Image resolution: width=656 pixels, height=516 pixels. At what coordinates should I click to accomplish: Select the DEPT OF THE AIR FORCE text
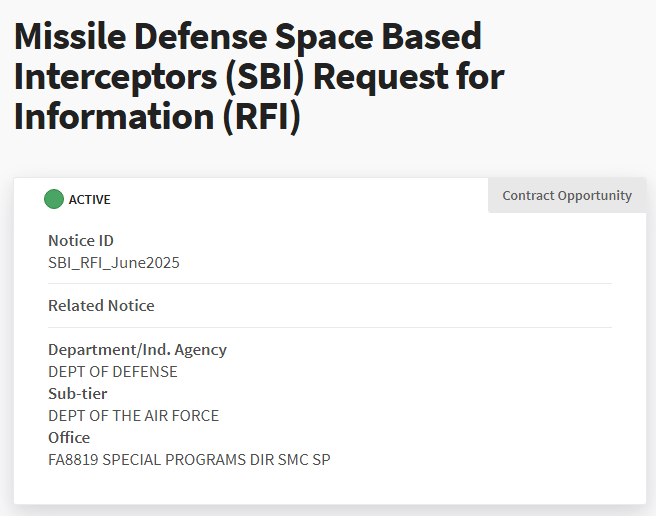click(133, 416)
